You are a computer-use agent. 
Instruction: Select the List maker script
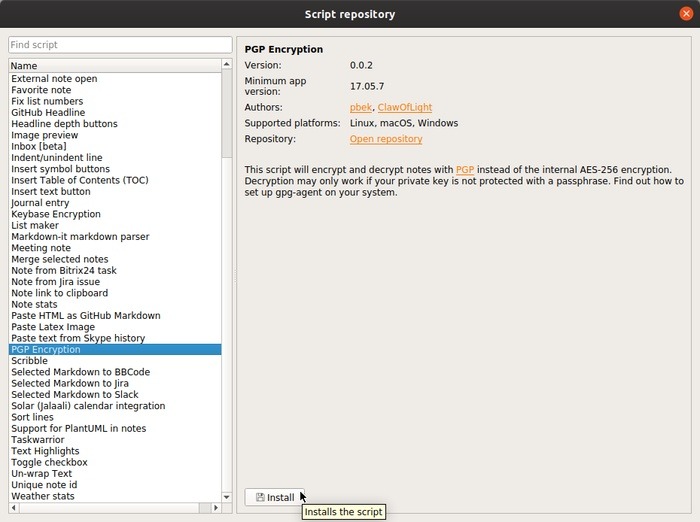point(115,226)
